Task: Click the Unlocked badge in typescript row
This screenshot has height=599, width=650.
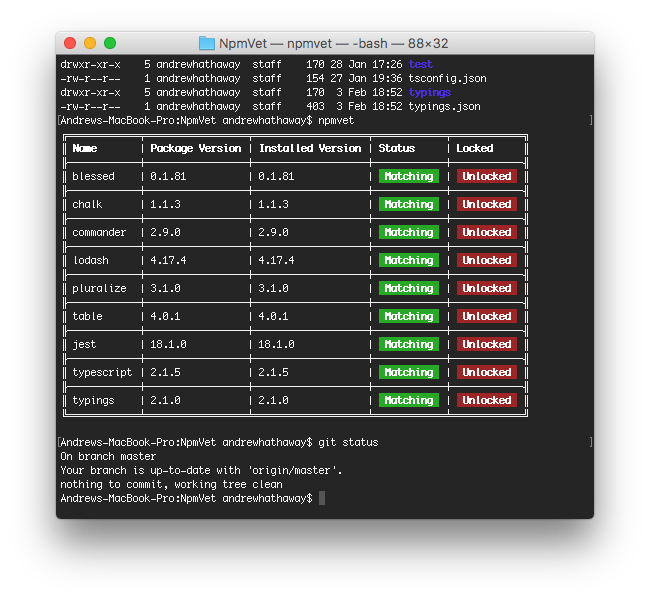Action: [x=487, y=372]
